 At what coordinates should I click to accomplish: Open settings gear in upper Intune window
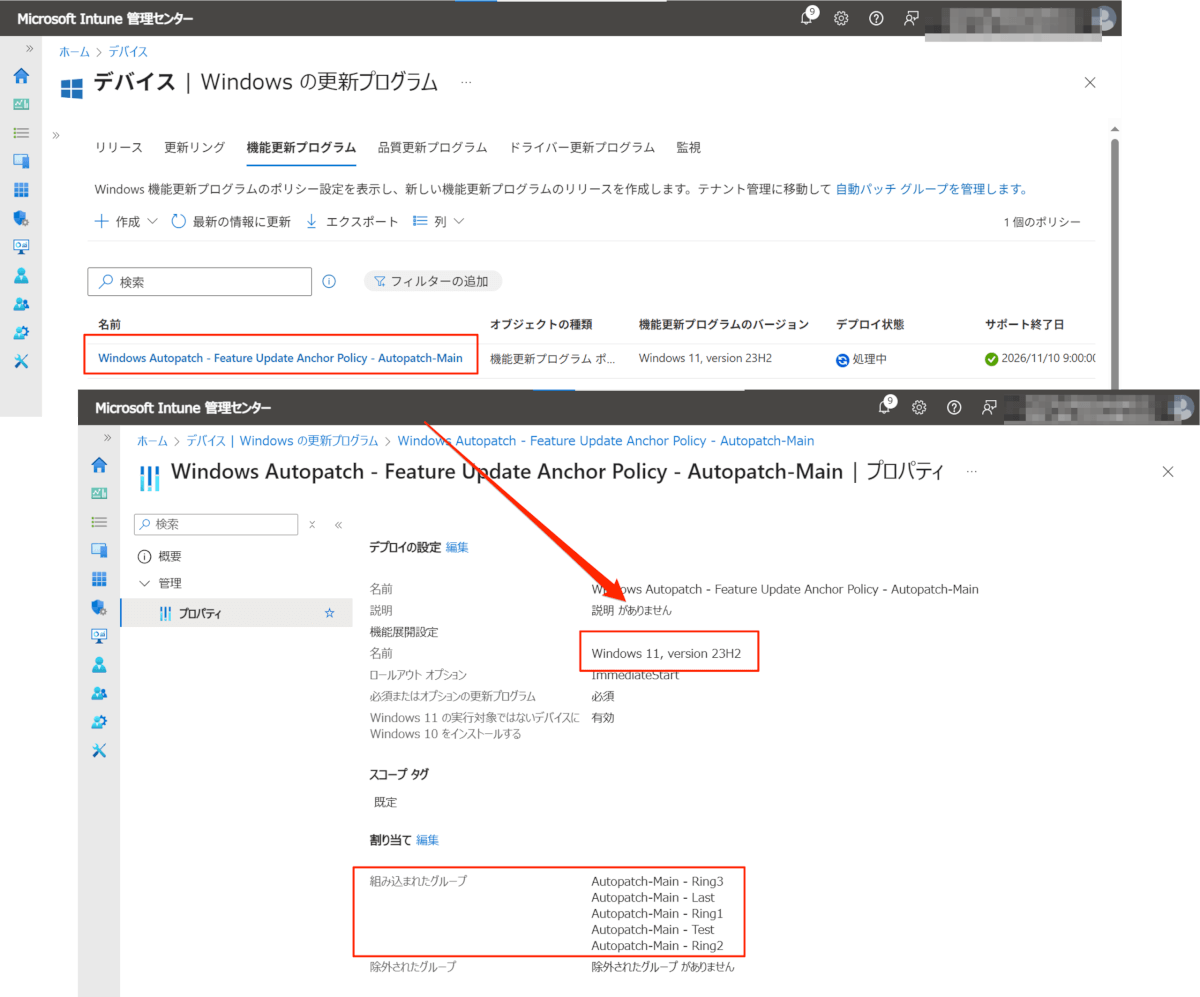(842, 18)
